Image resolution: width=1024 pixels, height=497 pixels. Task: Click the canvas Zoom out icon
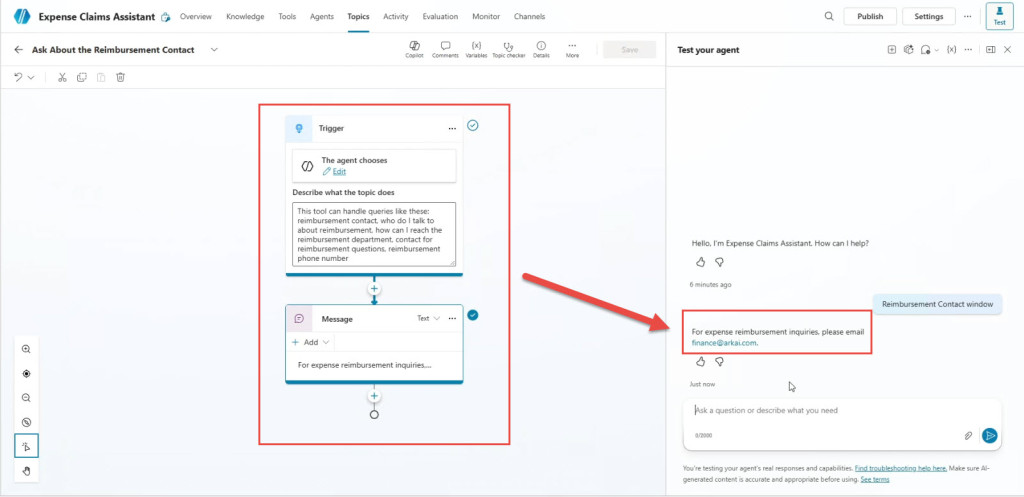pos(27,398)
